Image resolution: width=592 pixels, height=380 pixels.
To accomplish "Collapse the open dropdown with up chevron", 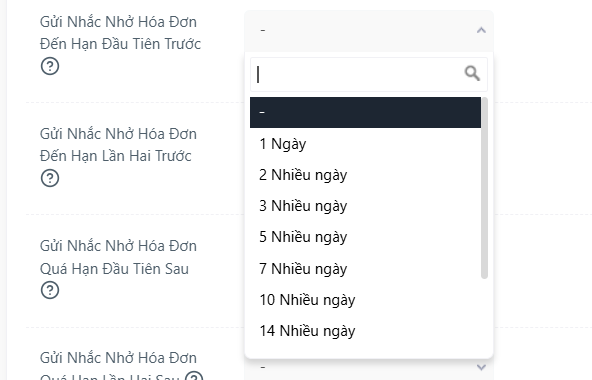I will pos(481,30).
